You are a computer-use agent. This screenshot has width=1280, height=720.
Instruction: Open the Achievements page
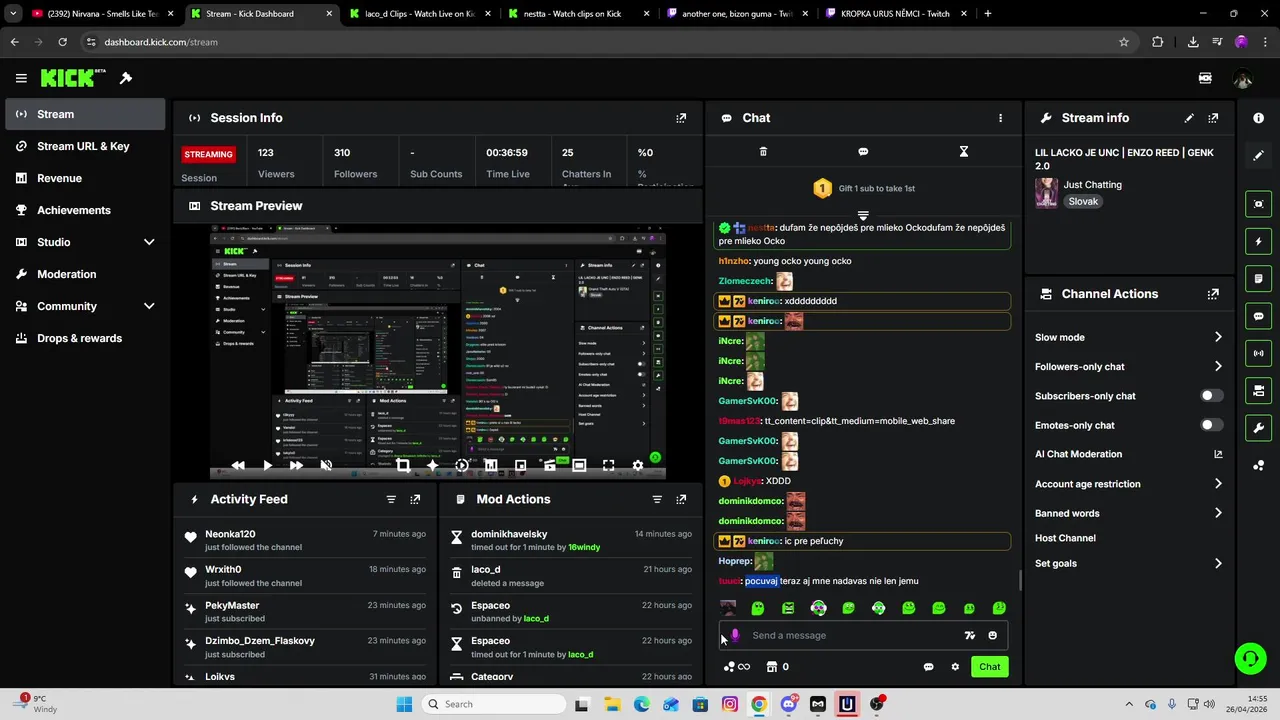[85, 210]
